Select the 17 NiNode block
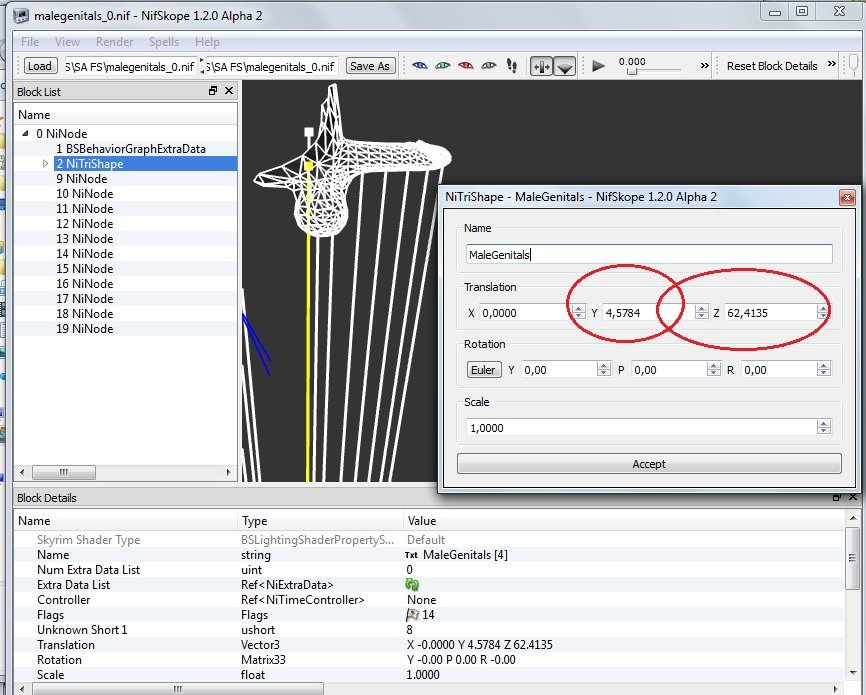This screenshot has width=866, height=695. pos(85,298)
